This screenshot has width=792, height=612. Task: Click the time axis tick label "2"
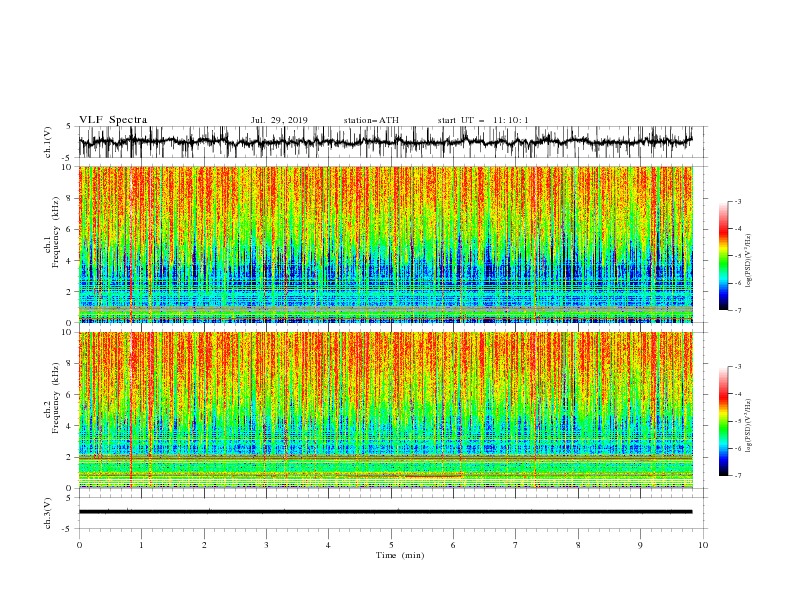204,545
